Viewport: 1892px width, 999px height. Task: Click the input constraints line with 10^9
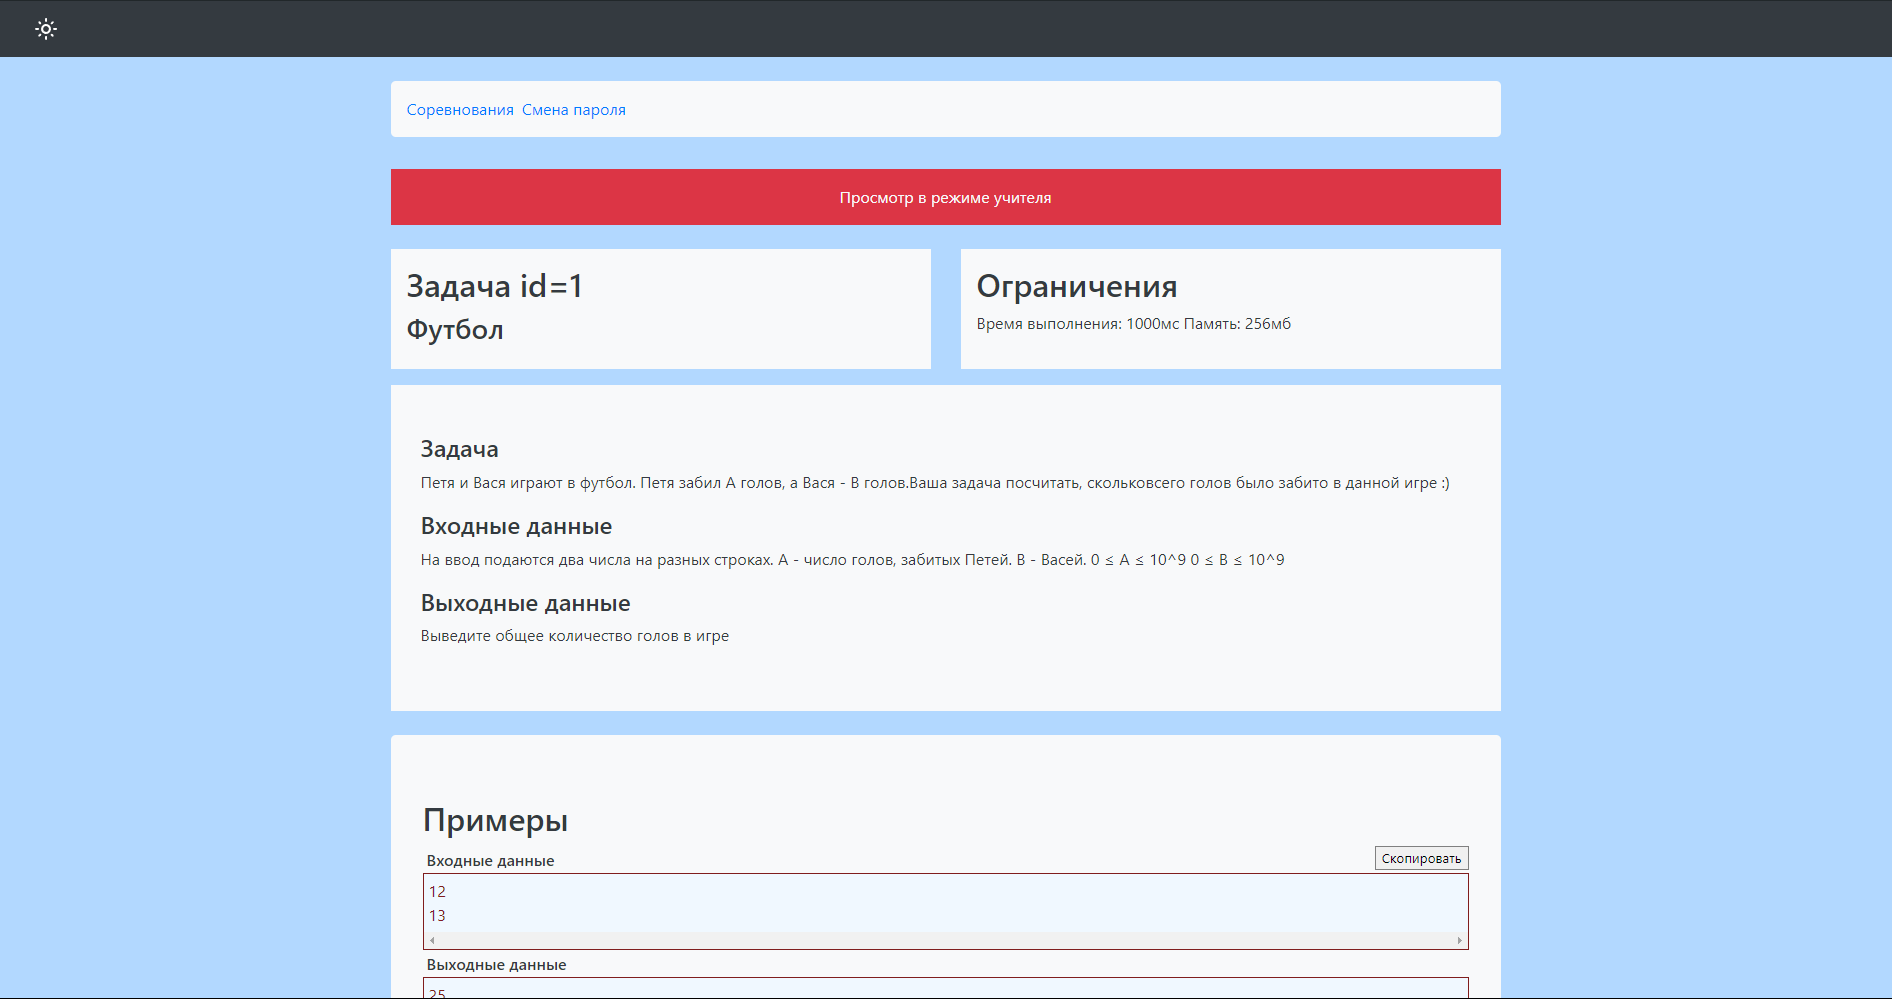pos(852,560)
